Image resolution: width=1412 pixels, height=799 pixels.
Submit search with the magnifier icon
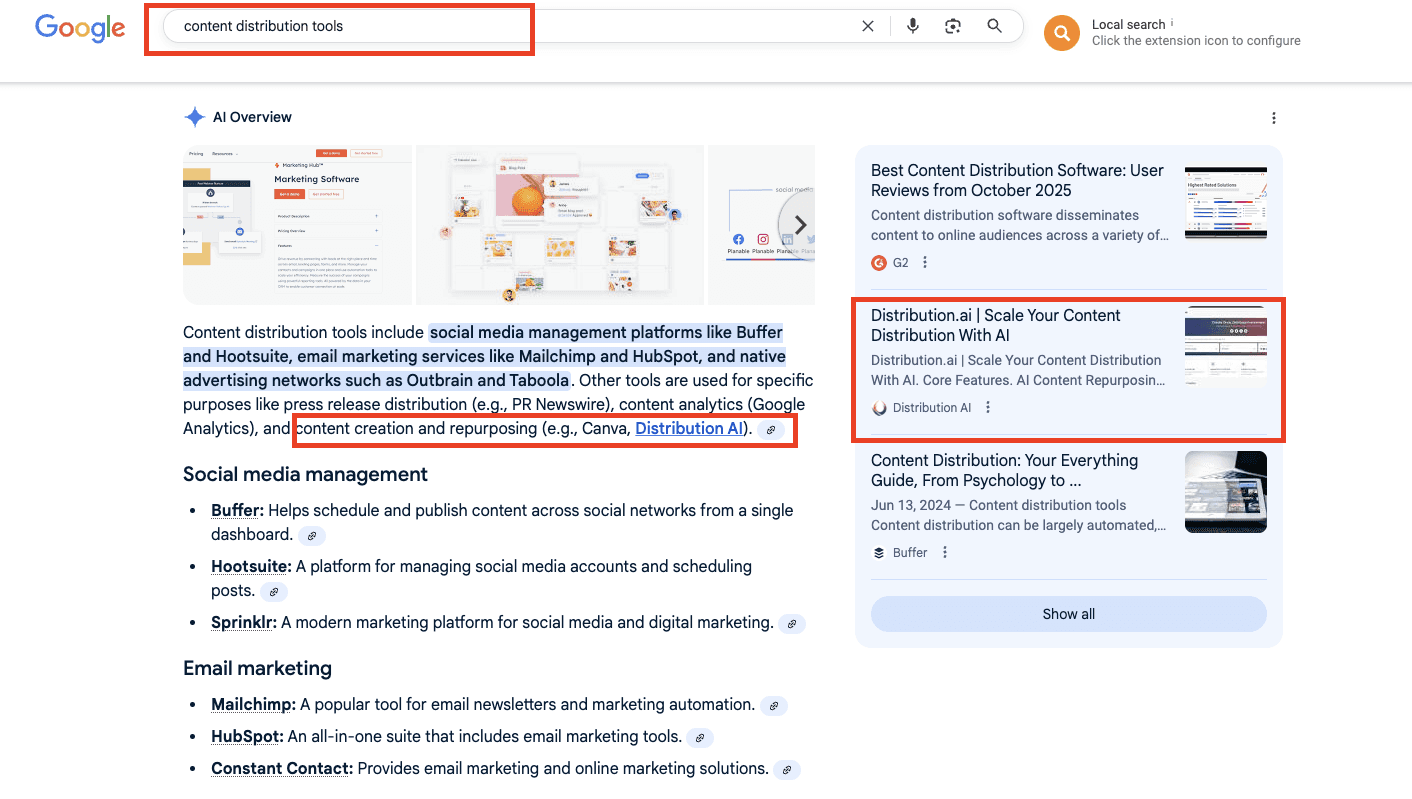coord(994,26)
